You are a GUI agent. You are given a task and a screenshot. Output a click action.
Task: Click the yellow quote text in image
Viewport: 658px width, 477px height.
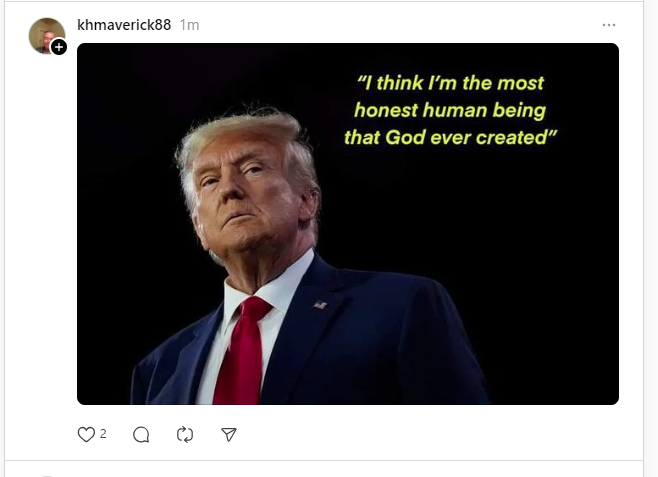(450, 110)
